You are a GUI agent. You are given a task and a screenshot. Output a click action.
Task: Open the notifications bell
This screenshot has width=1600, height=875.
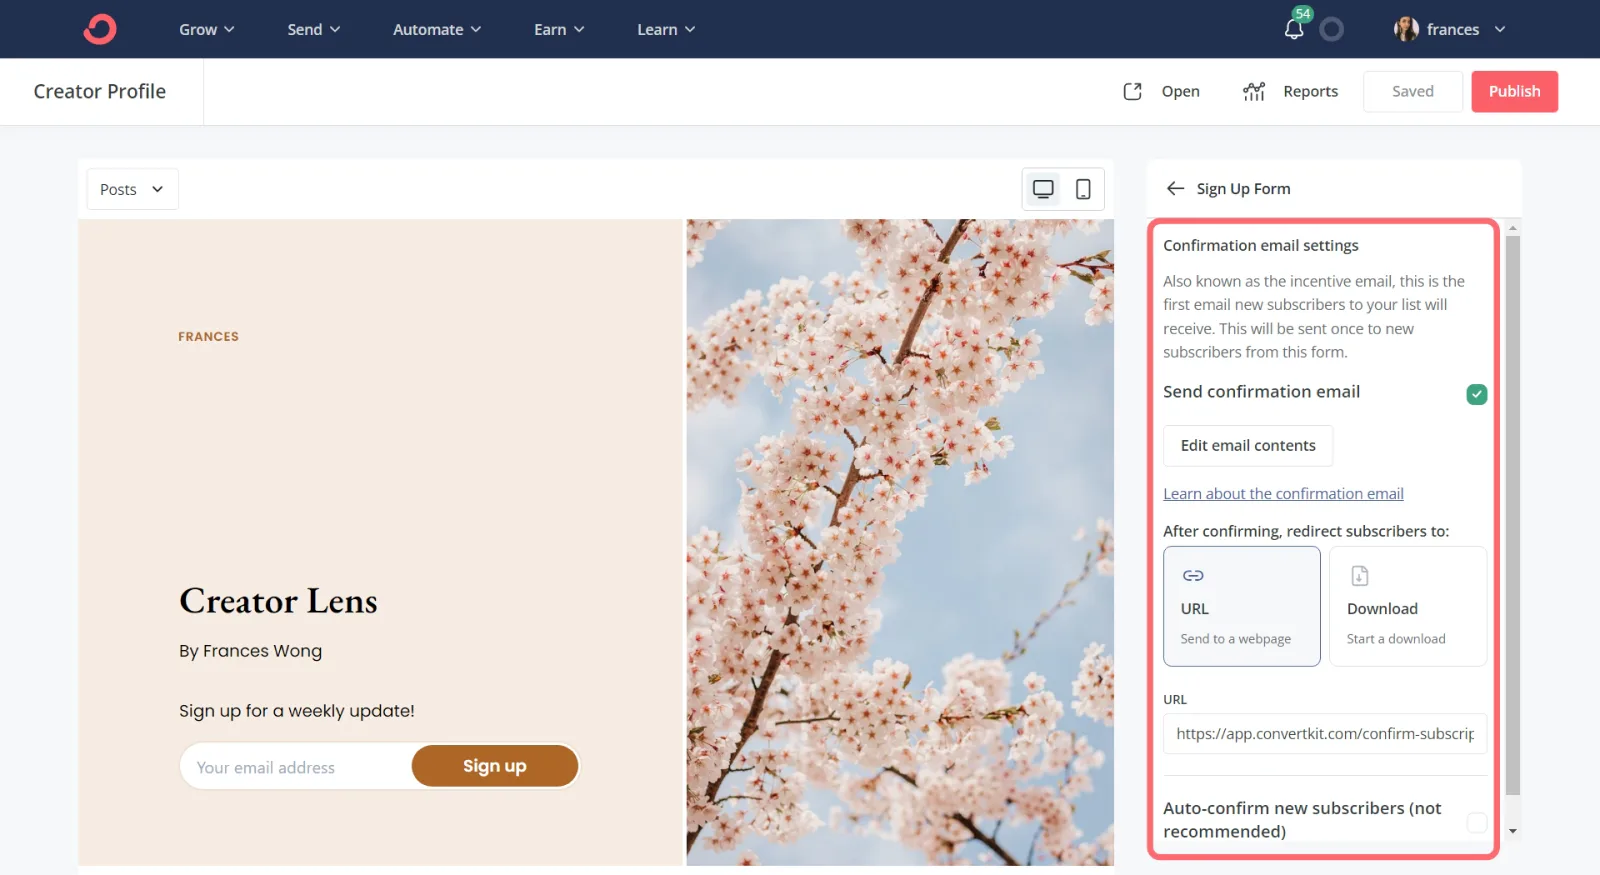coord(1294,29)
